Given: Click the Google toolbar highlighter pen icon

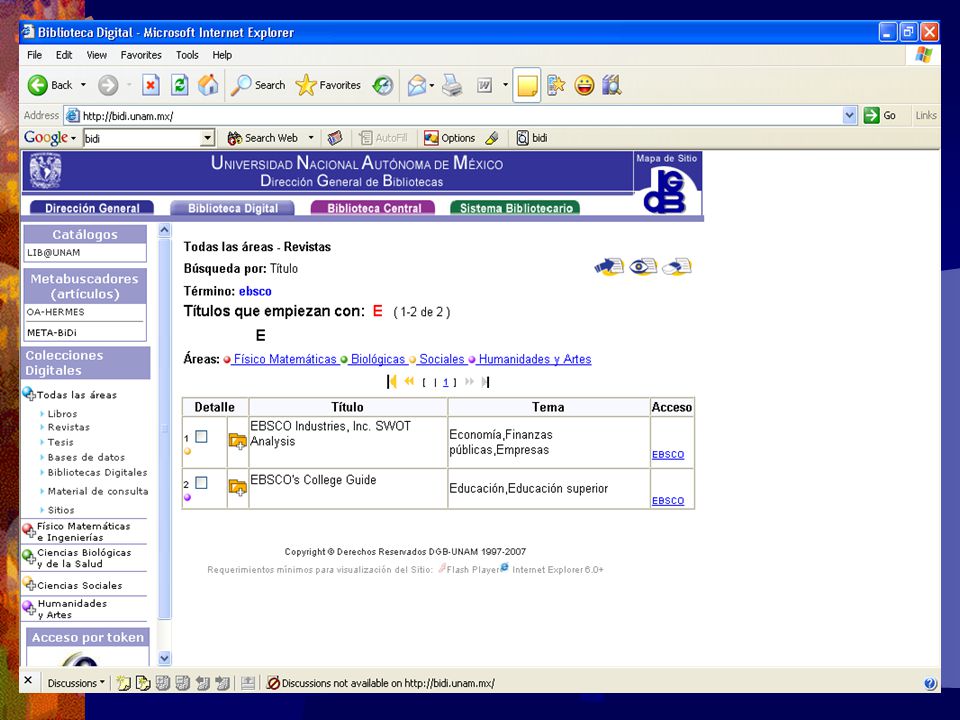Looking at the screenshot, I should pos(492,138).
